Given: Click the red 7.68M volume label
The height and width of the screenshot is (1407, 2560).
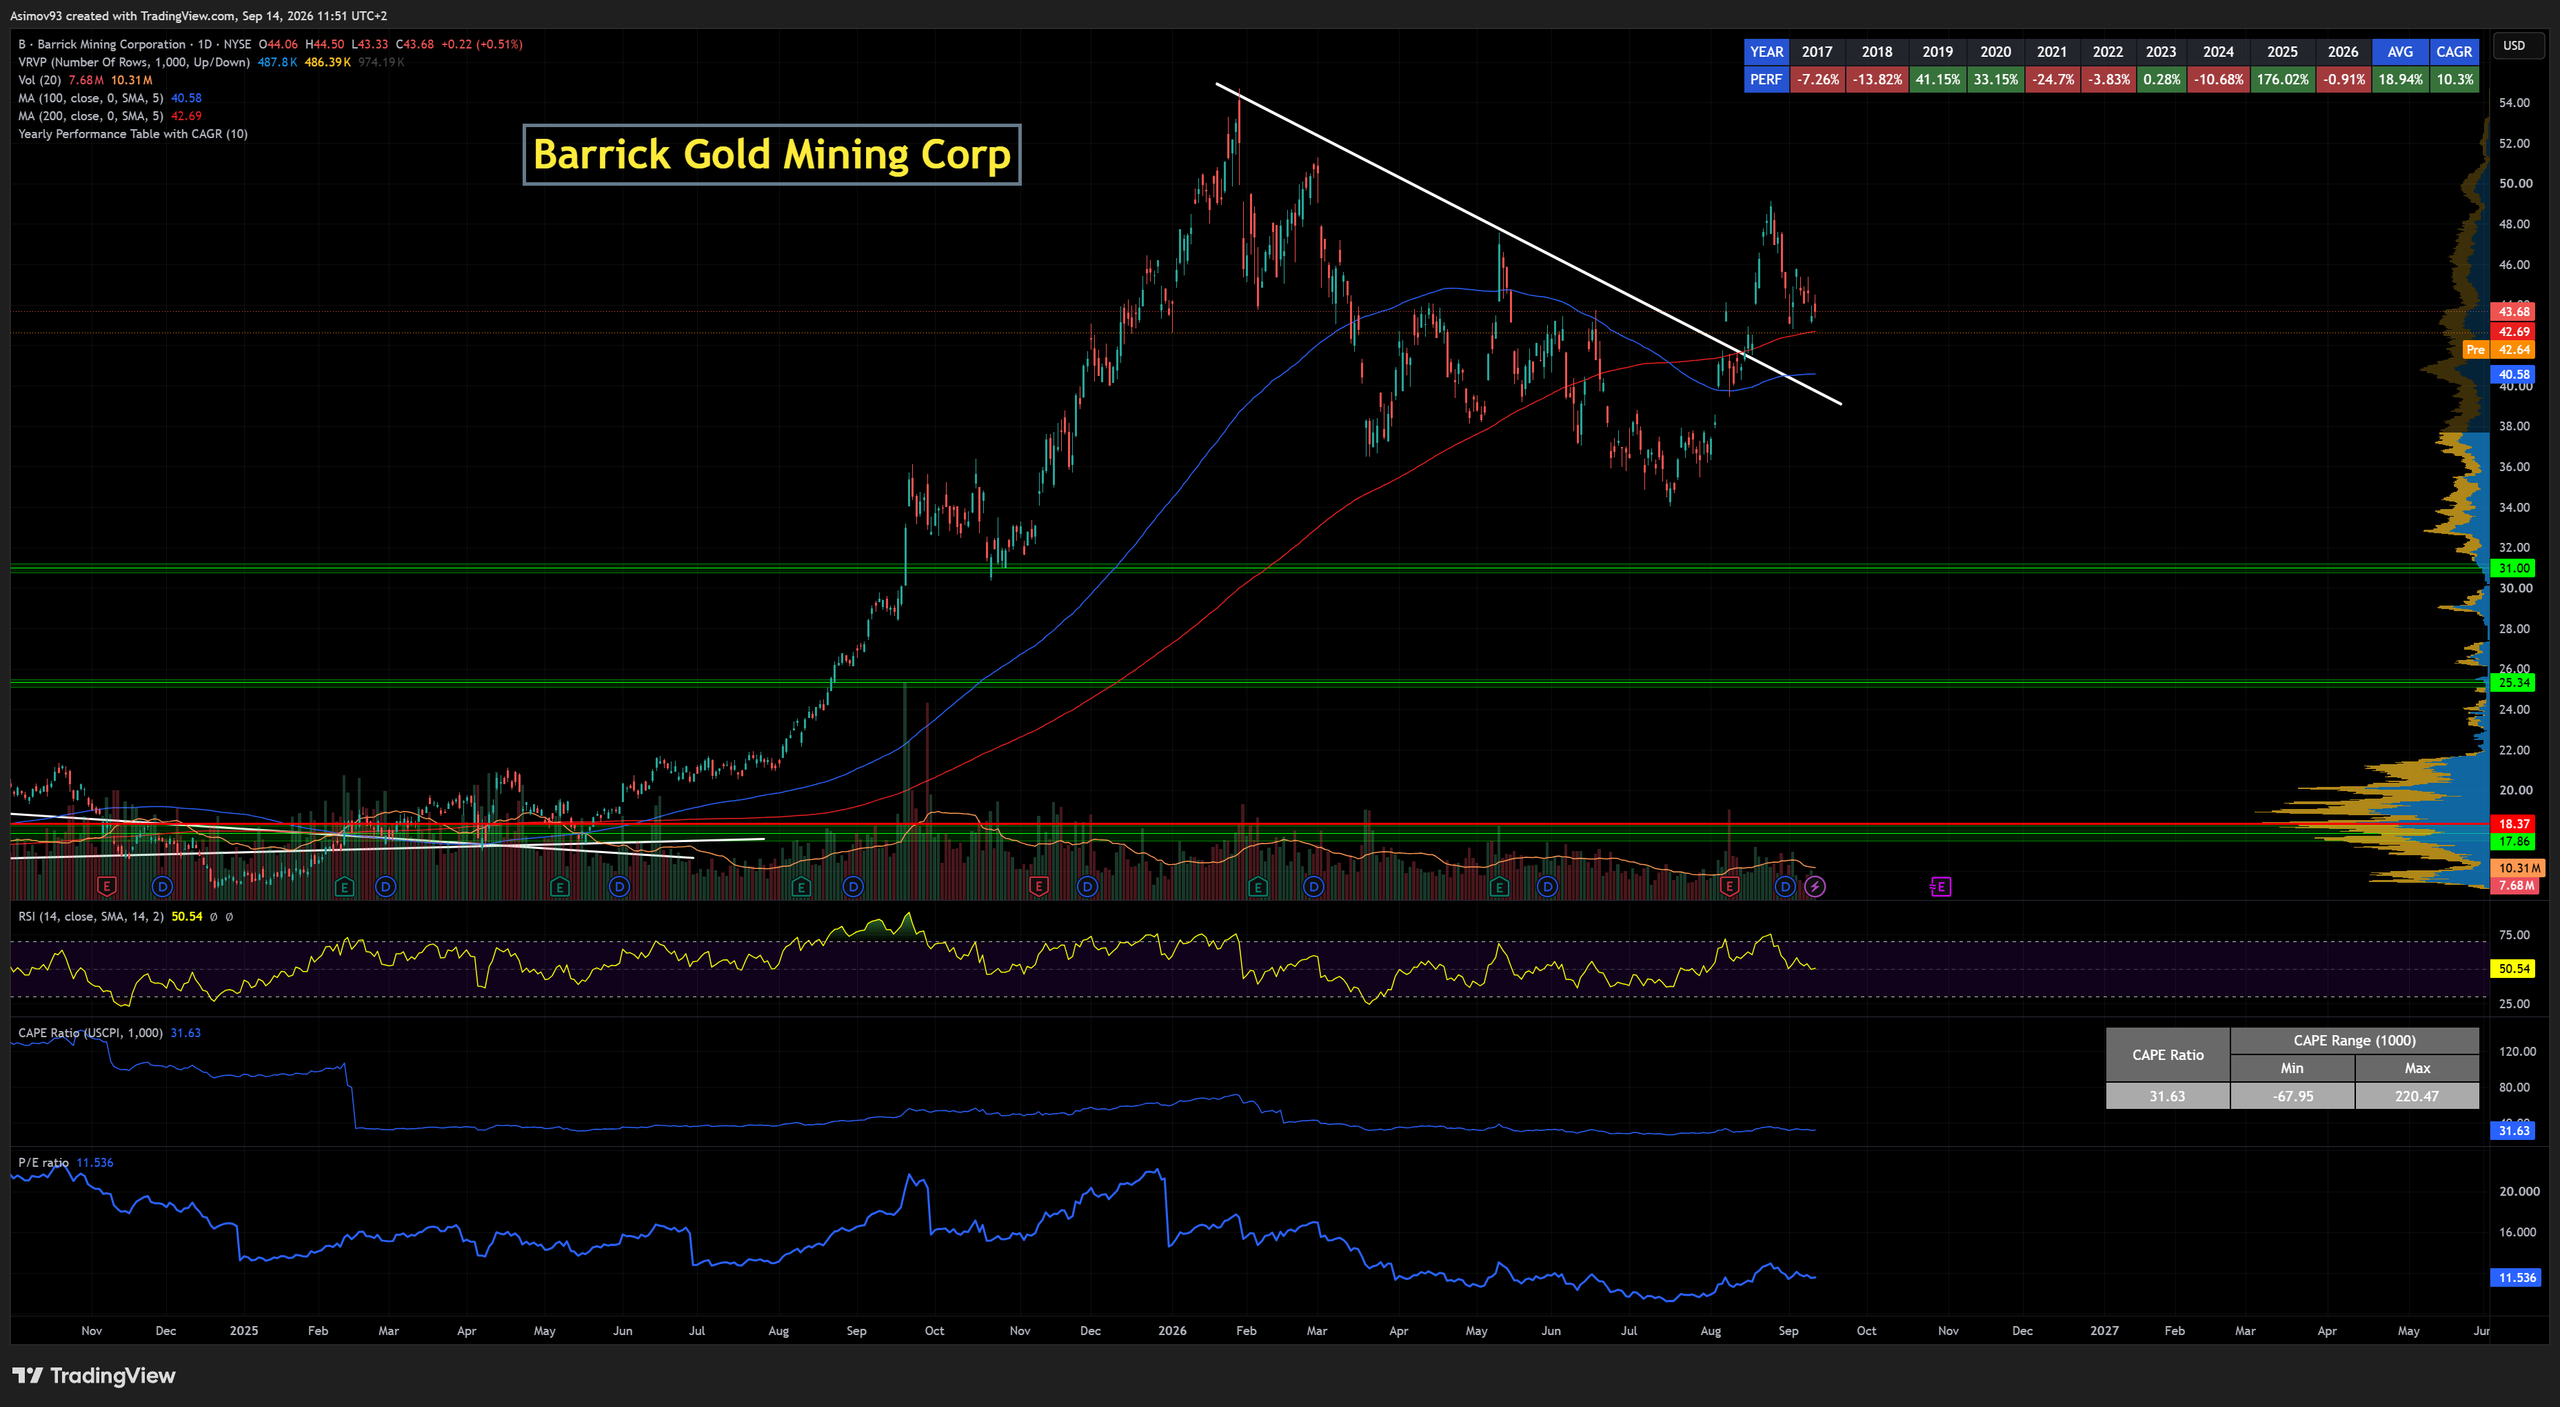Looking at the screenshot, I should click(2516, 886).
